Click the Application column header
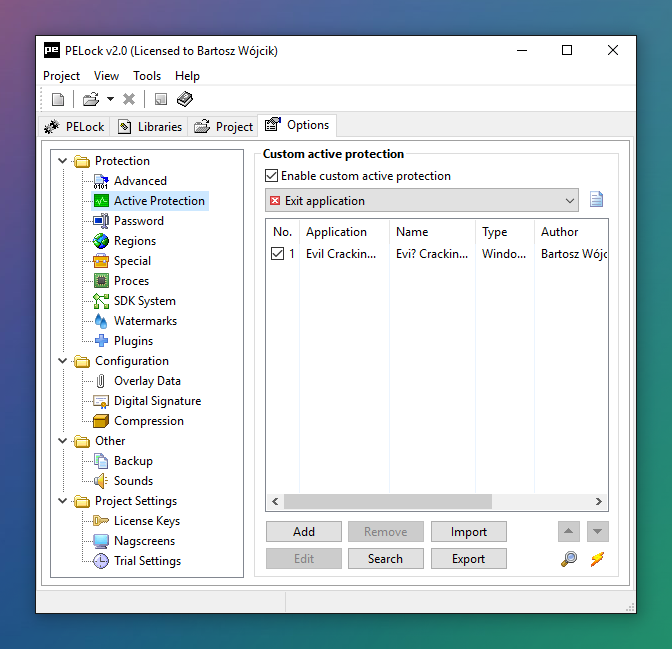The height and width of the screenshot is (649, 672). [345, 232]
